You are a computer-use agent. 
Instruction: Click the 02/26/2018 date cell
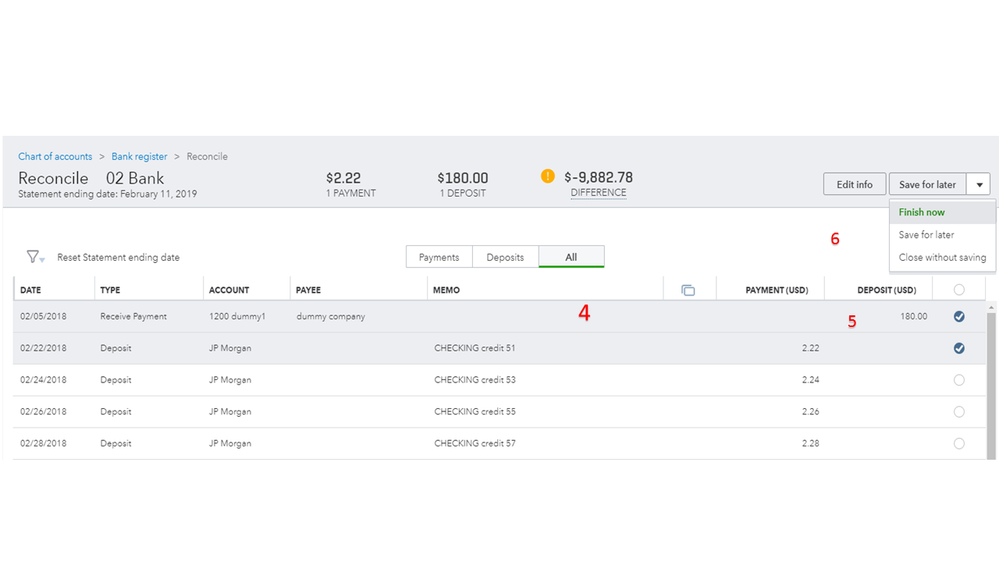click(x=43, y=412)
